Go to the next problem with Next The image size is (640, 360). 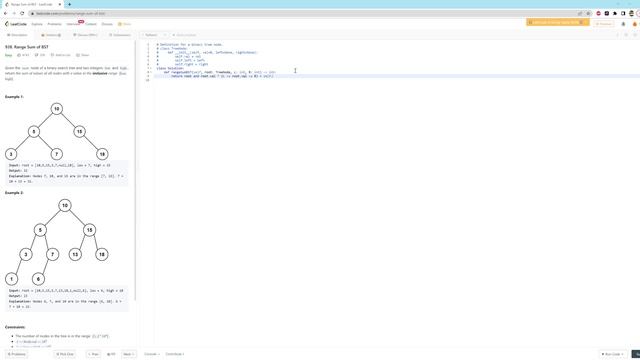129,354
